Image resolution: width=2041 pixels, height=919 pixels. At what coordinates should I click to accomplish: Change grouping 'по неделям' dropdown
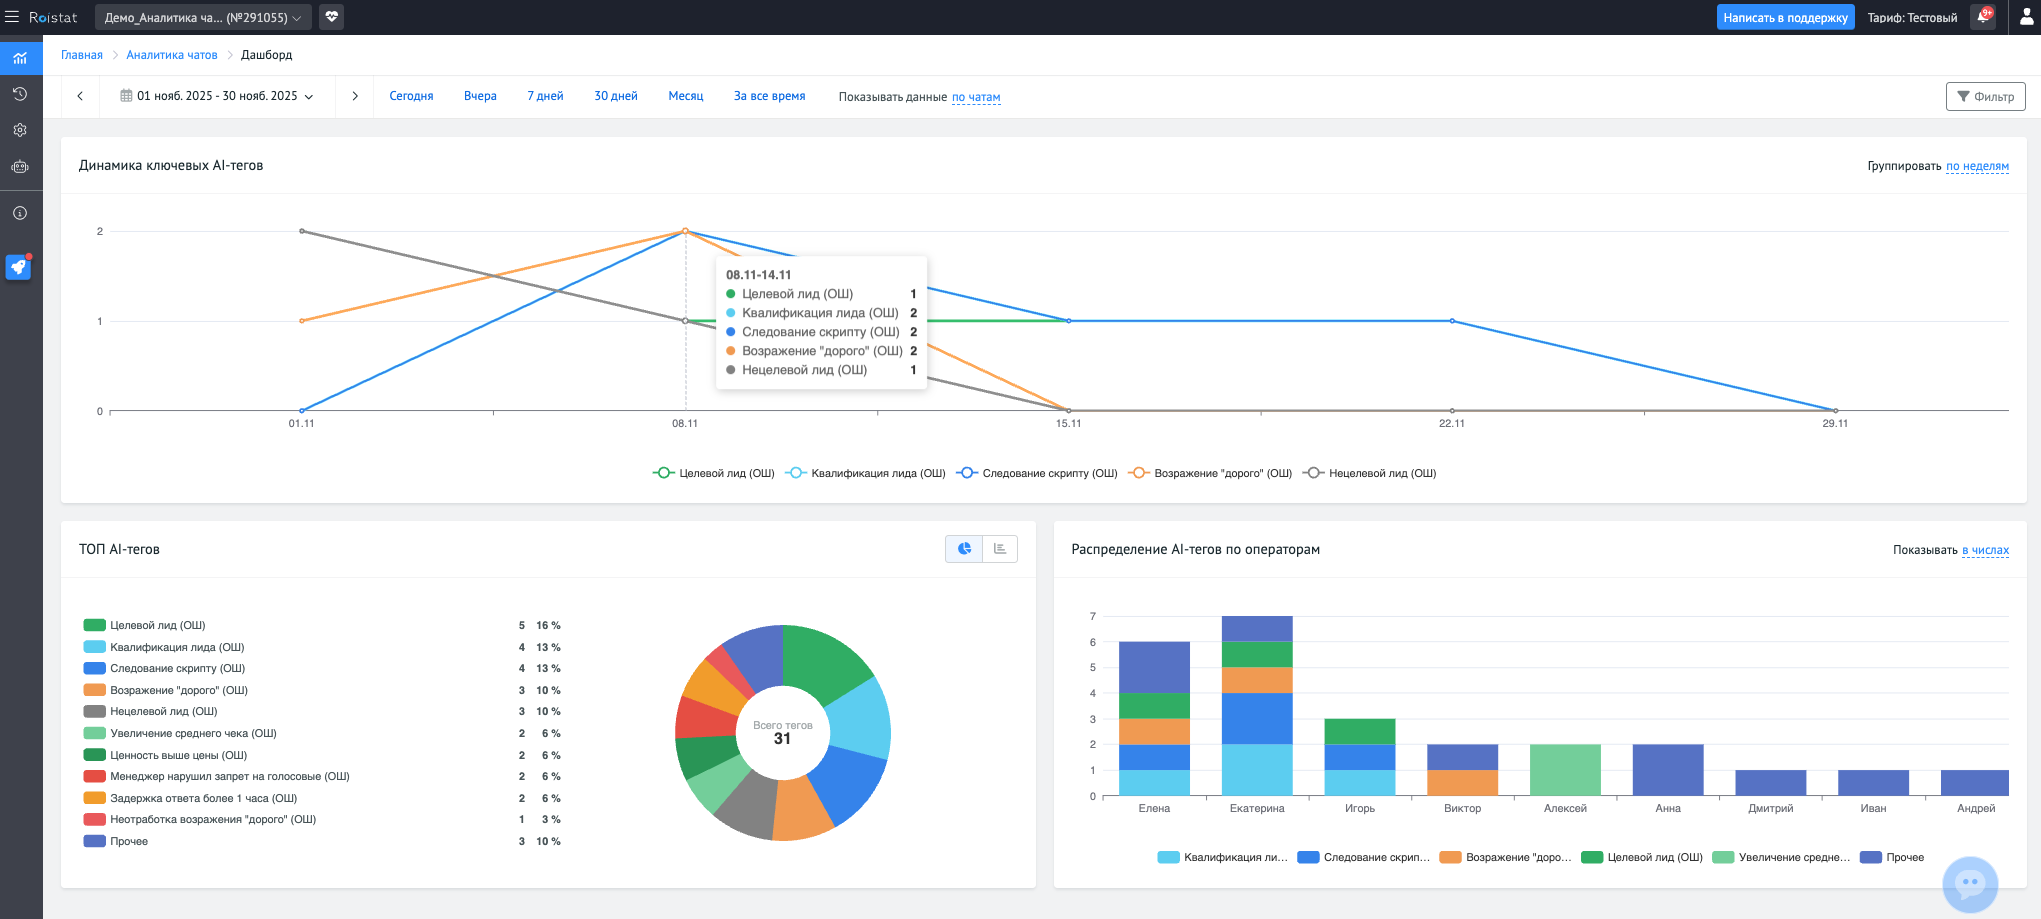pyautogui.click(x=1977, y=166)
